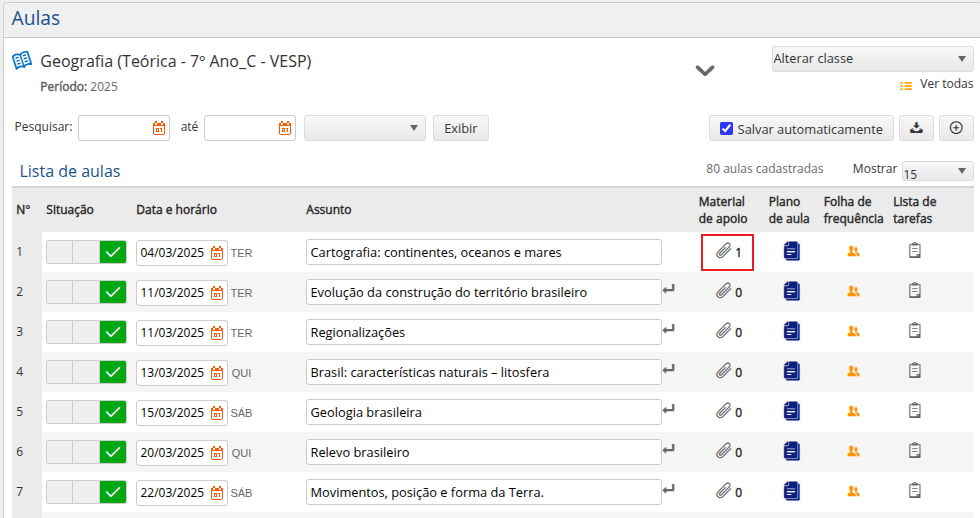The height and width of the screenshot is (518, 980).
Task: Sort by Data e horário column header
Action: click(x=176, y=209)
